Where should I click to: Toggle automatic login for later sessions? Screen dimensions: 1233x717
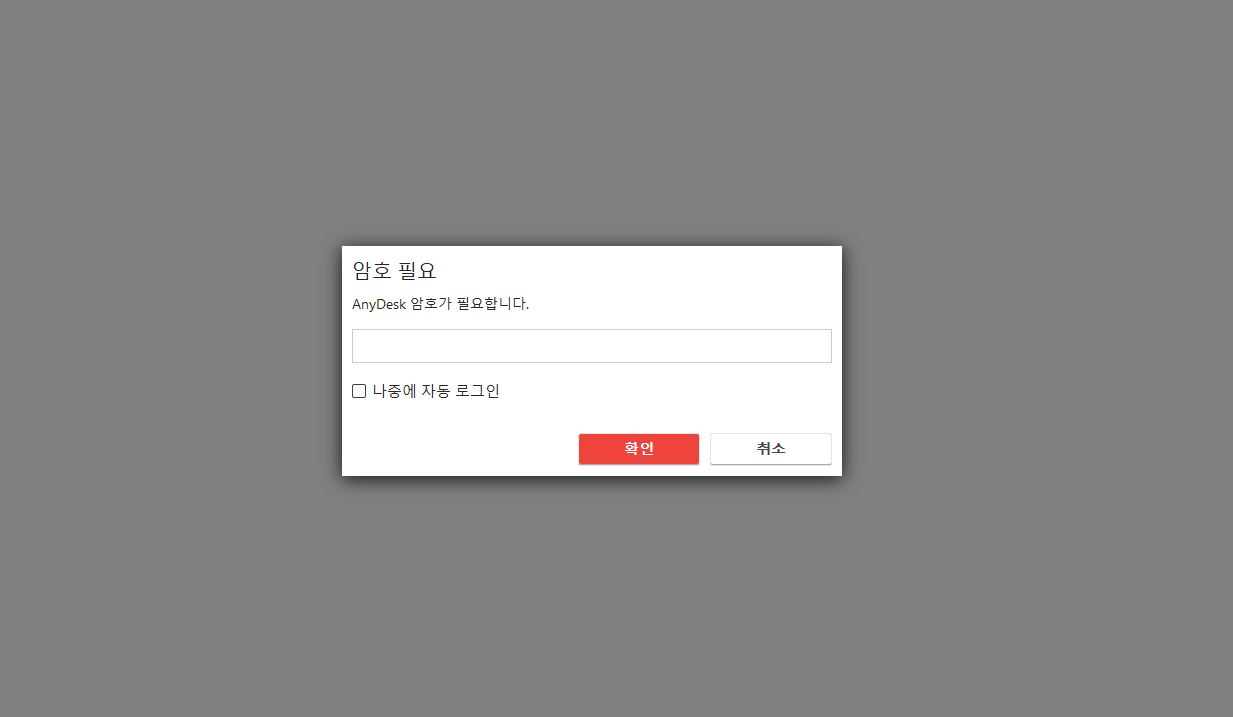(359, 391)
